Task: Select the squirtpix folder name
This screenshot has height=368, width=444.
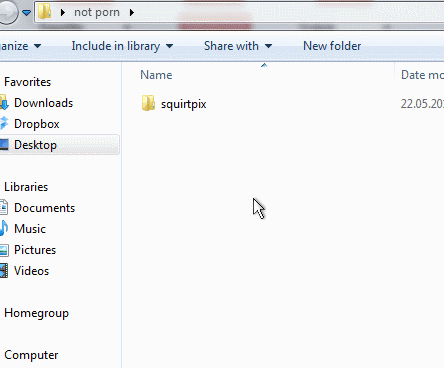Action: coord(184,104)
